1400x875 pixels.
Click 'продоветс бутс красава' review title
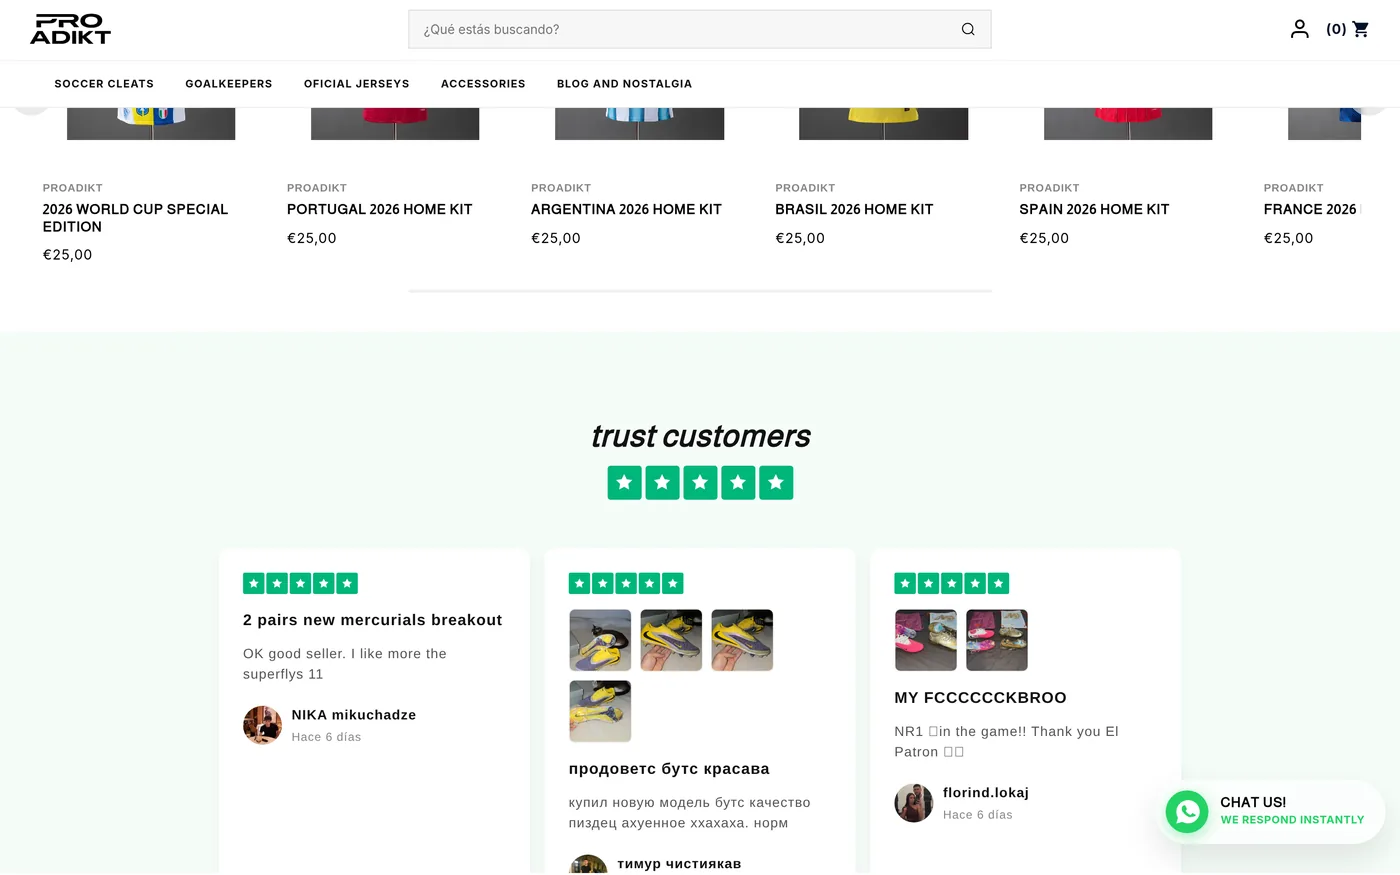coord(669,769)
